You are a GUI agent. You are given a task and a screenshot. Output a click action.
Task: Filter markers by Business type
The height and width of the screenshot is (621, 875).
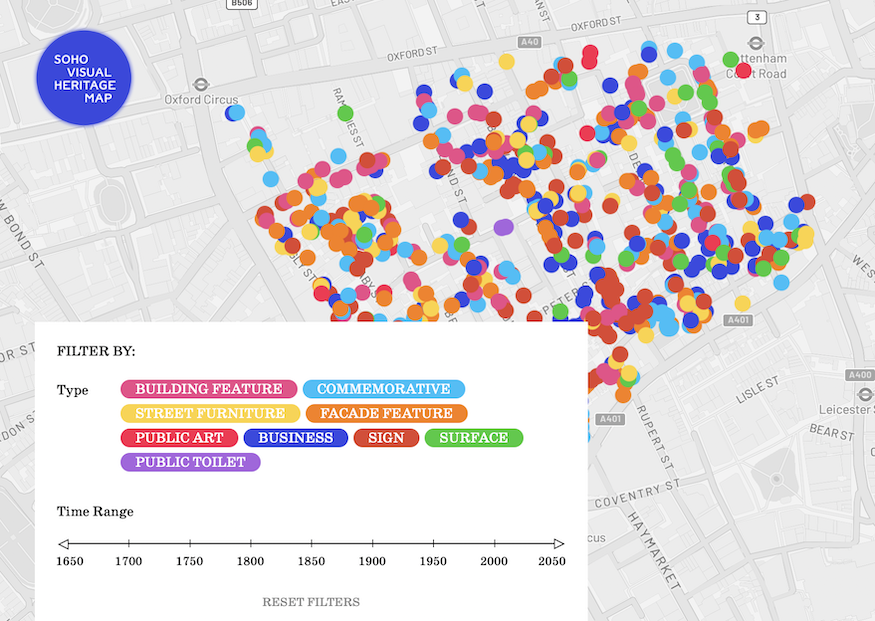click(x=296, y=437)
